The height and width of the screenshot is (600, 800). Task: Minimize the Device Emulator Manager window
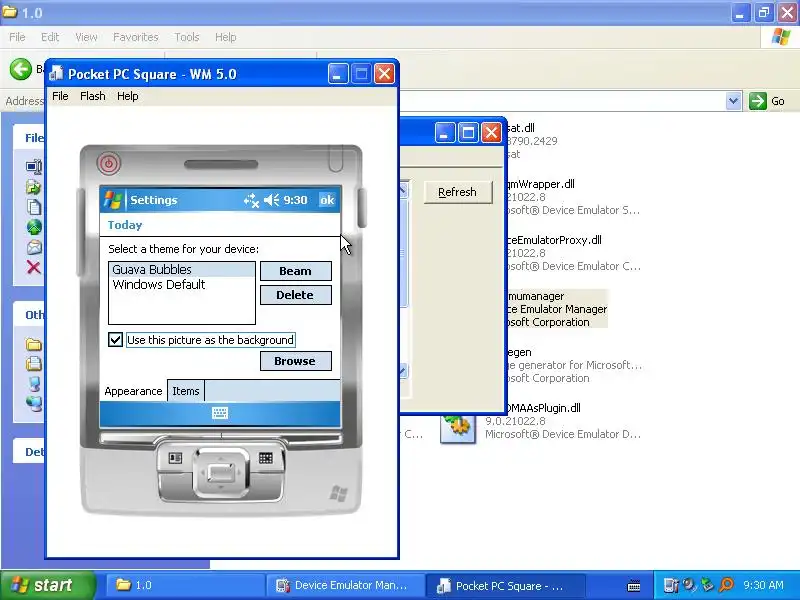[444, 133]
